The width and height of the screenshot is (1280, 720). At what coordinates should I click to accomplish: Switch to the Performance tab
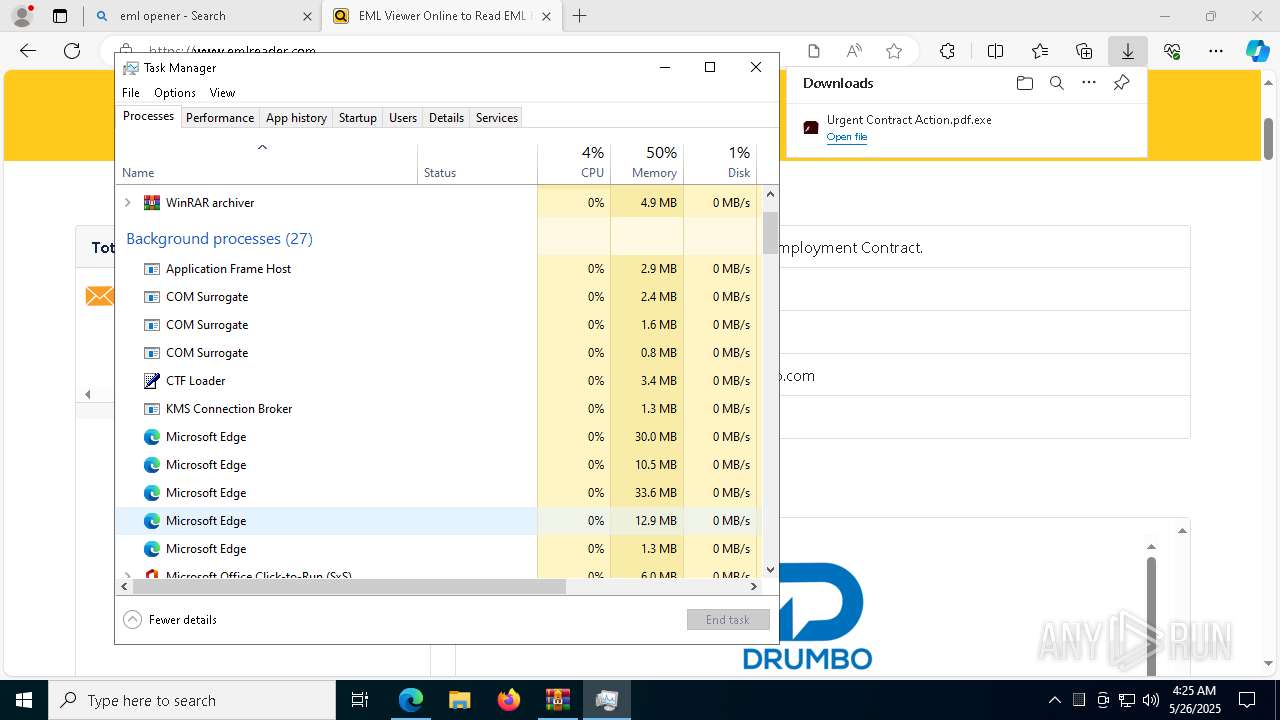pos(220,117)
